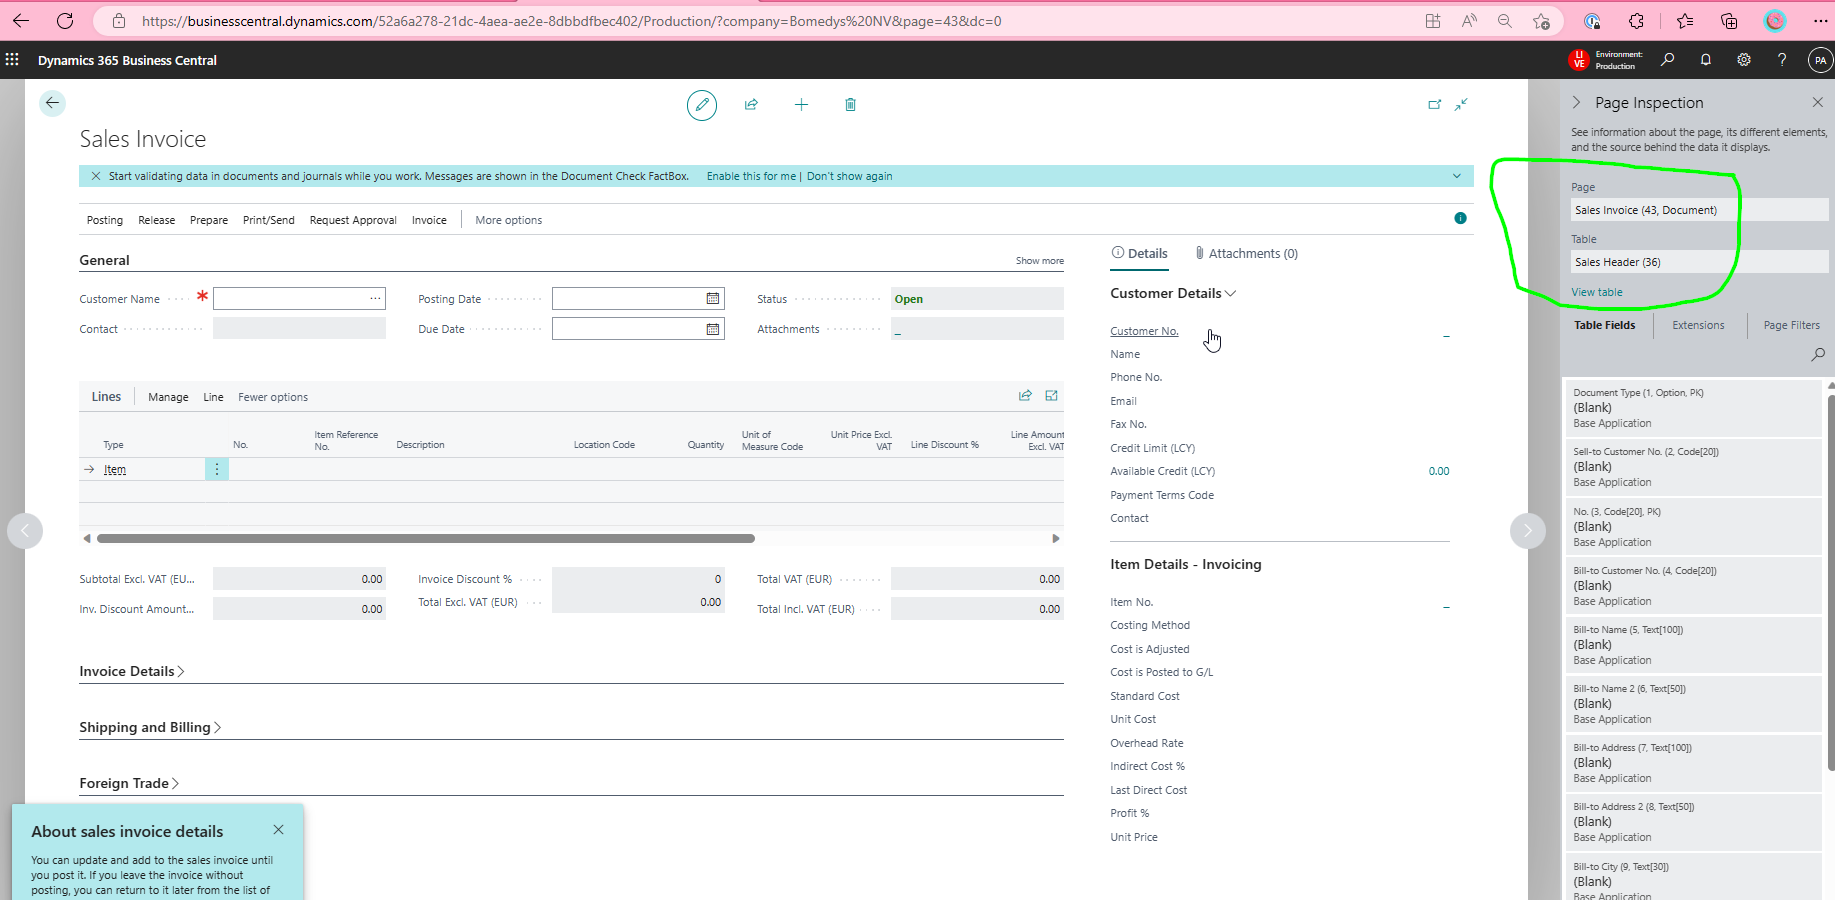Click the search magnifier in top bar
Image resolution: width=1835 pixels, height=900 pixels.
tap(1667, 60)
